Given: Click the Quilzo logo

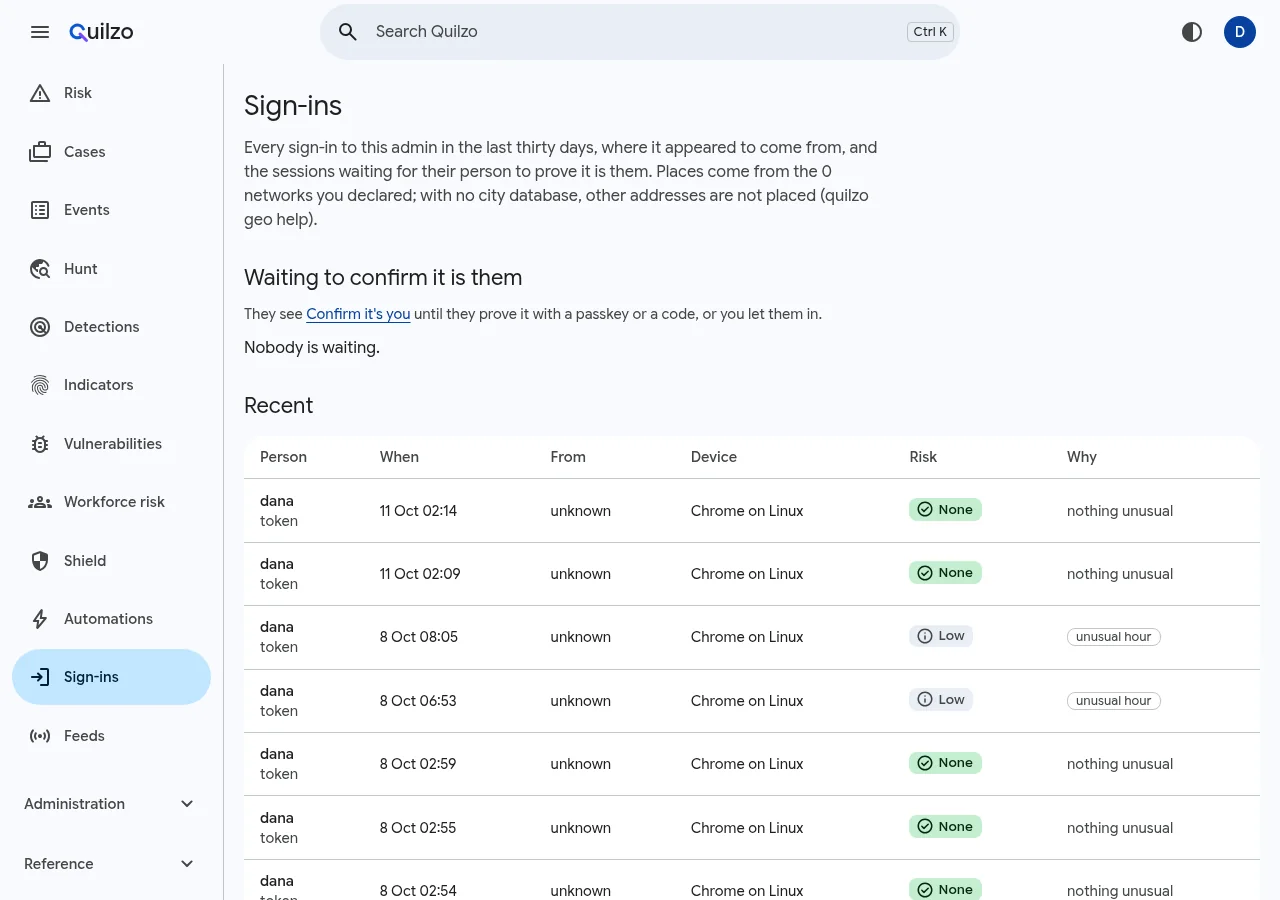Looking at the screenshot, I should click(x=101, y=32).
